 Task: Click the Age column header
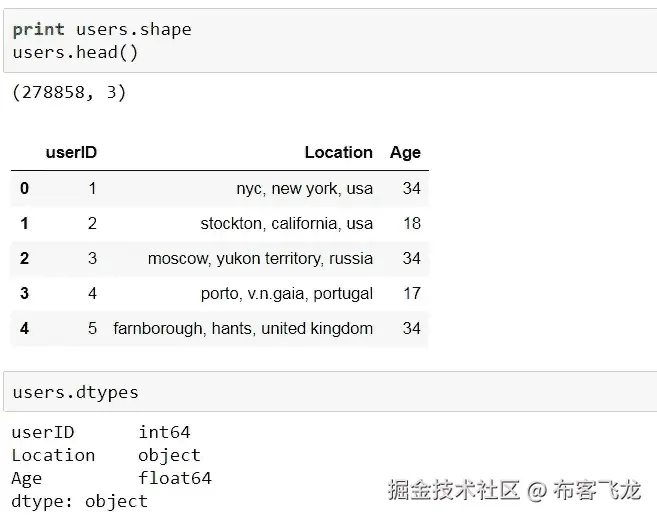(405, 153)
